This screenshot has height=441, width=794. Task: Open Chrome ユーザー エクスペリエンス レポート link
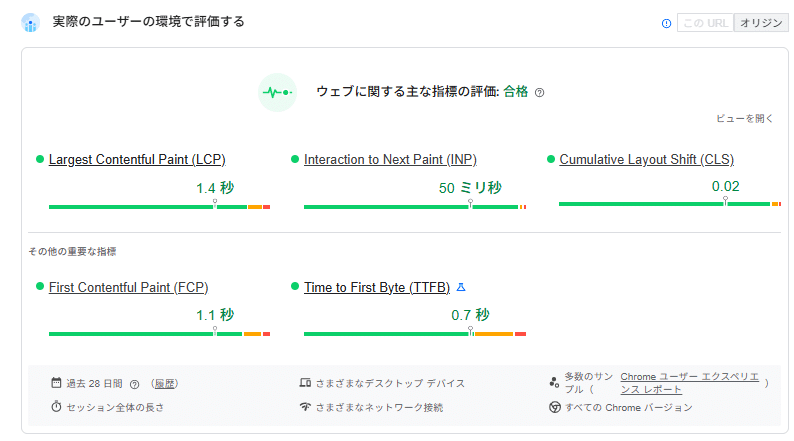[690, 382]
